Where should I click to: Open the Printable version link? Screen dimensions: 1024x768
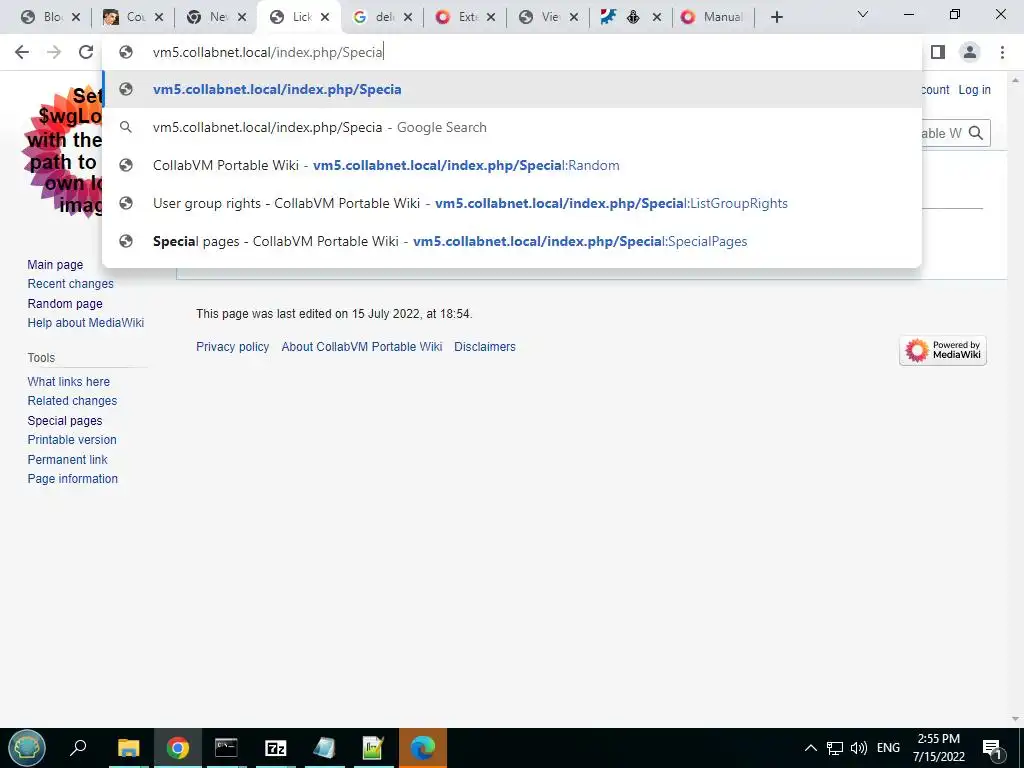coord(72,440)
